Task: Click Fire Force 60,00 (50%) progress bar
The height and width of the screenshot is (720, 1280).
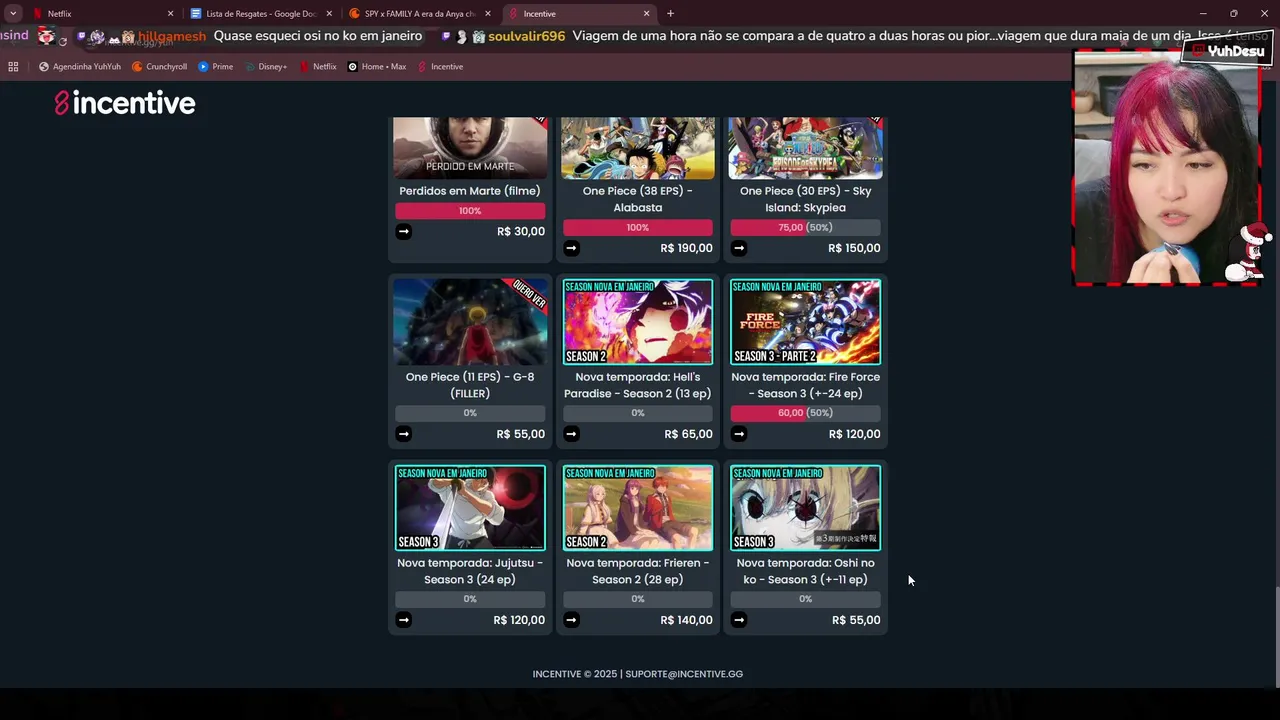Action: [806, 413]
